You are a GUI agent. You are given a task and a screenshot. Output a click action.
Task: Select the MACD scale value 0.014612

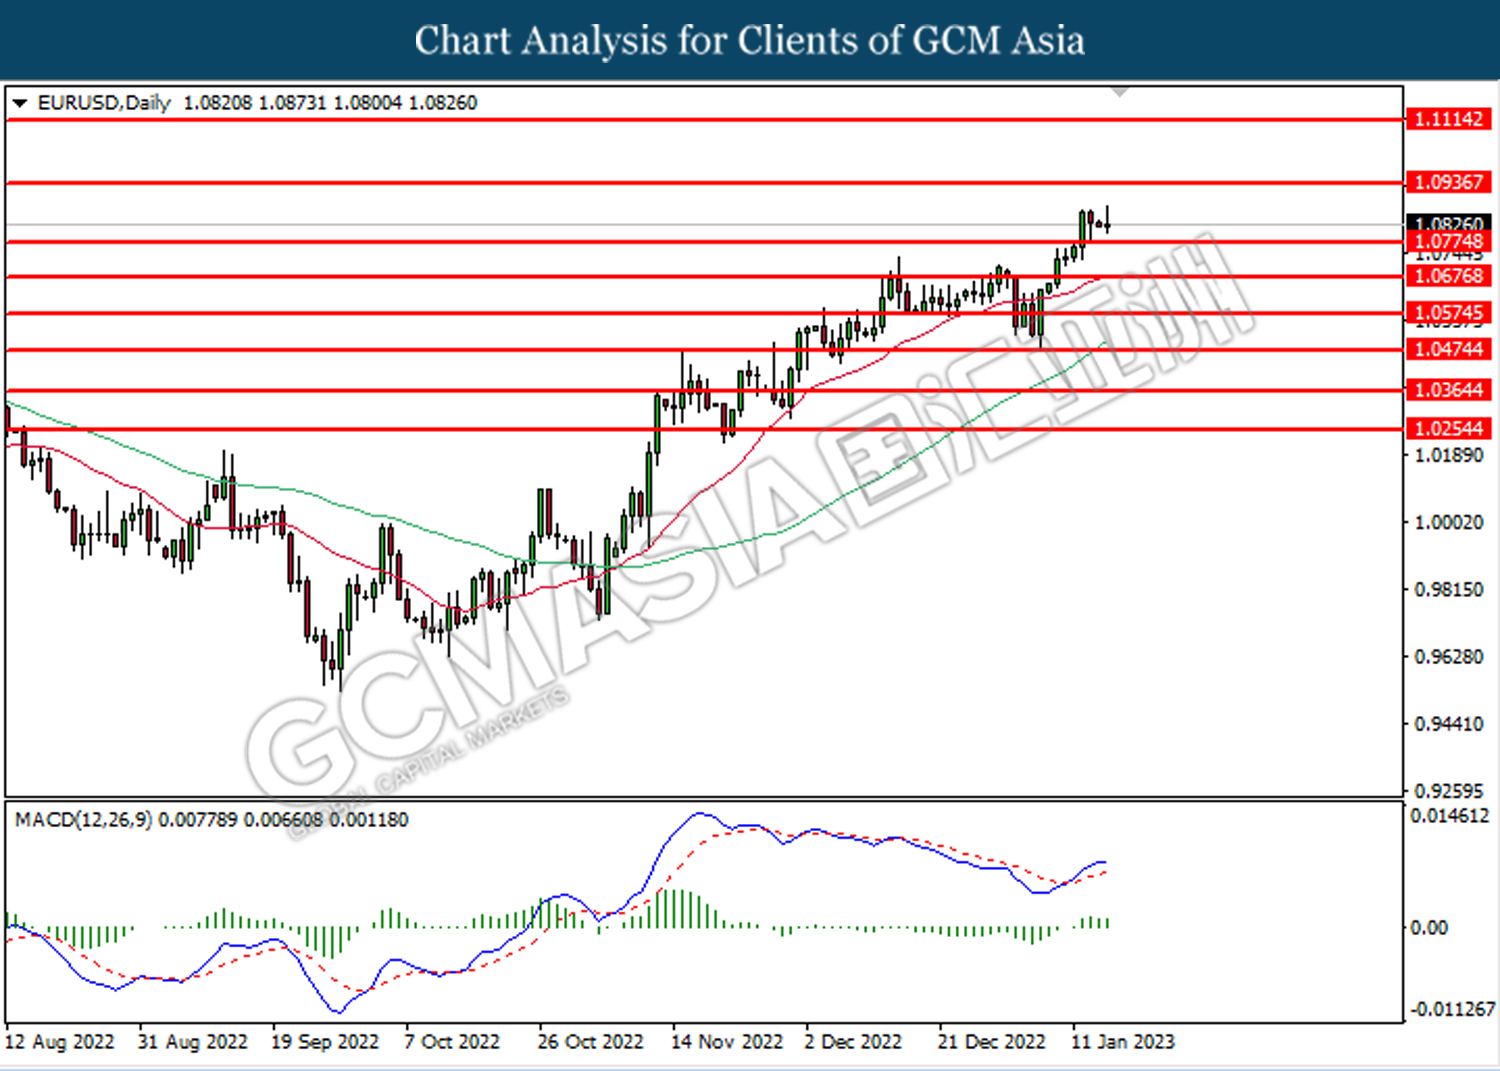coord(1450,816)
